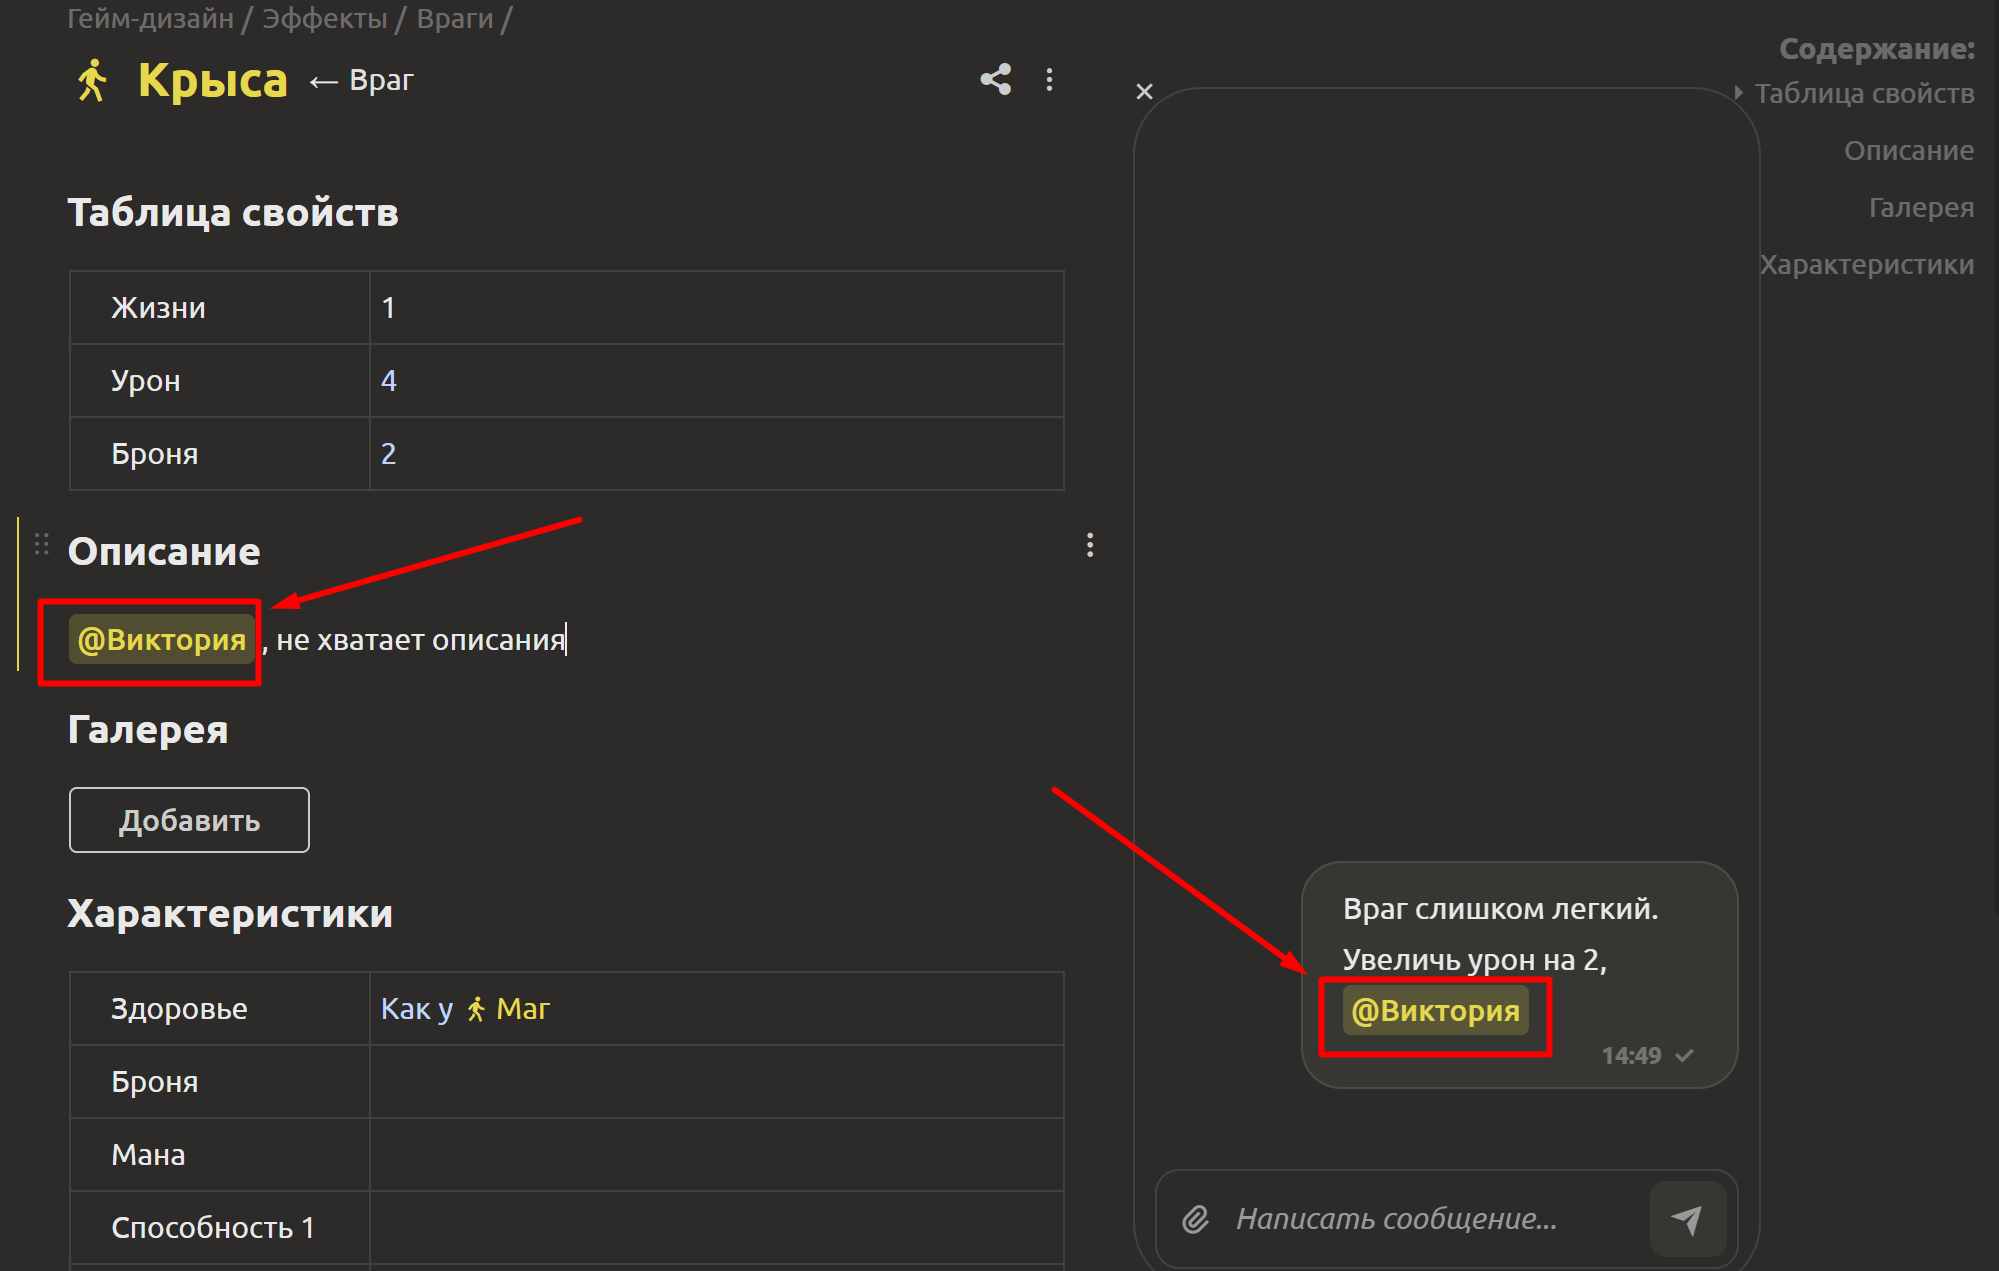
Task: Open the Враги breadcrumb link
Action: pos(455,18)
